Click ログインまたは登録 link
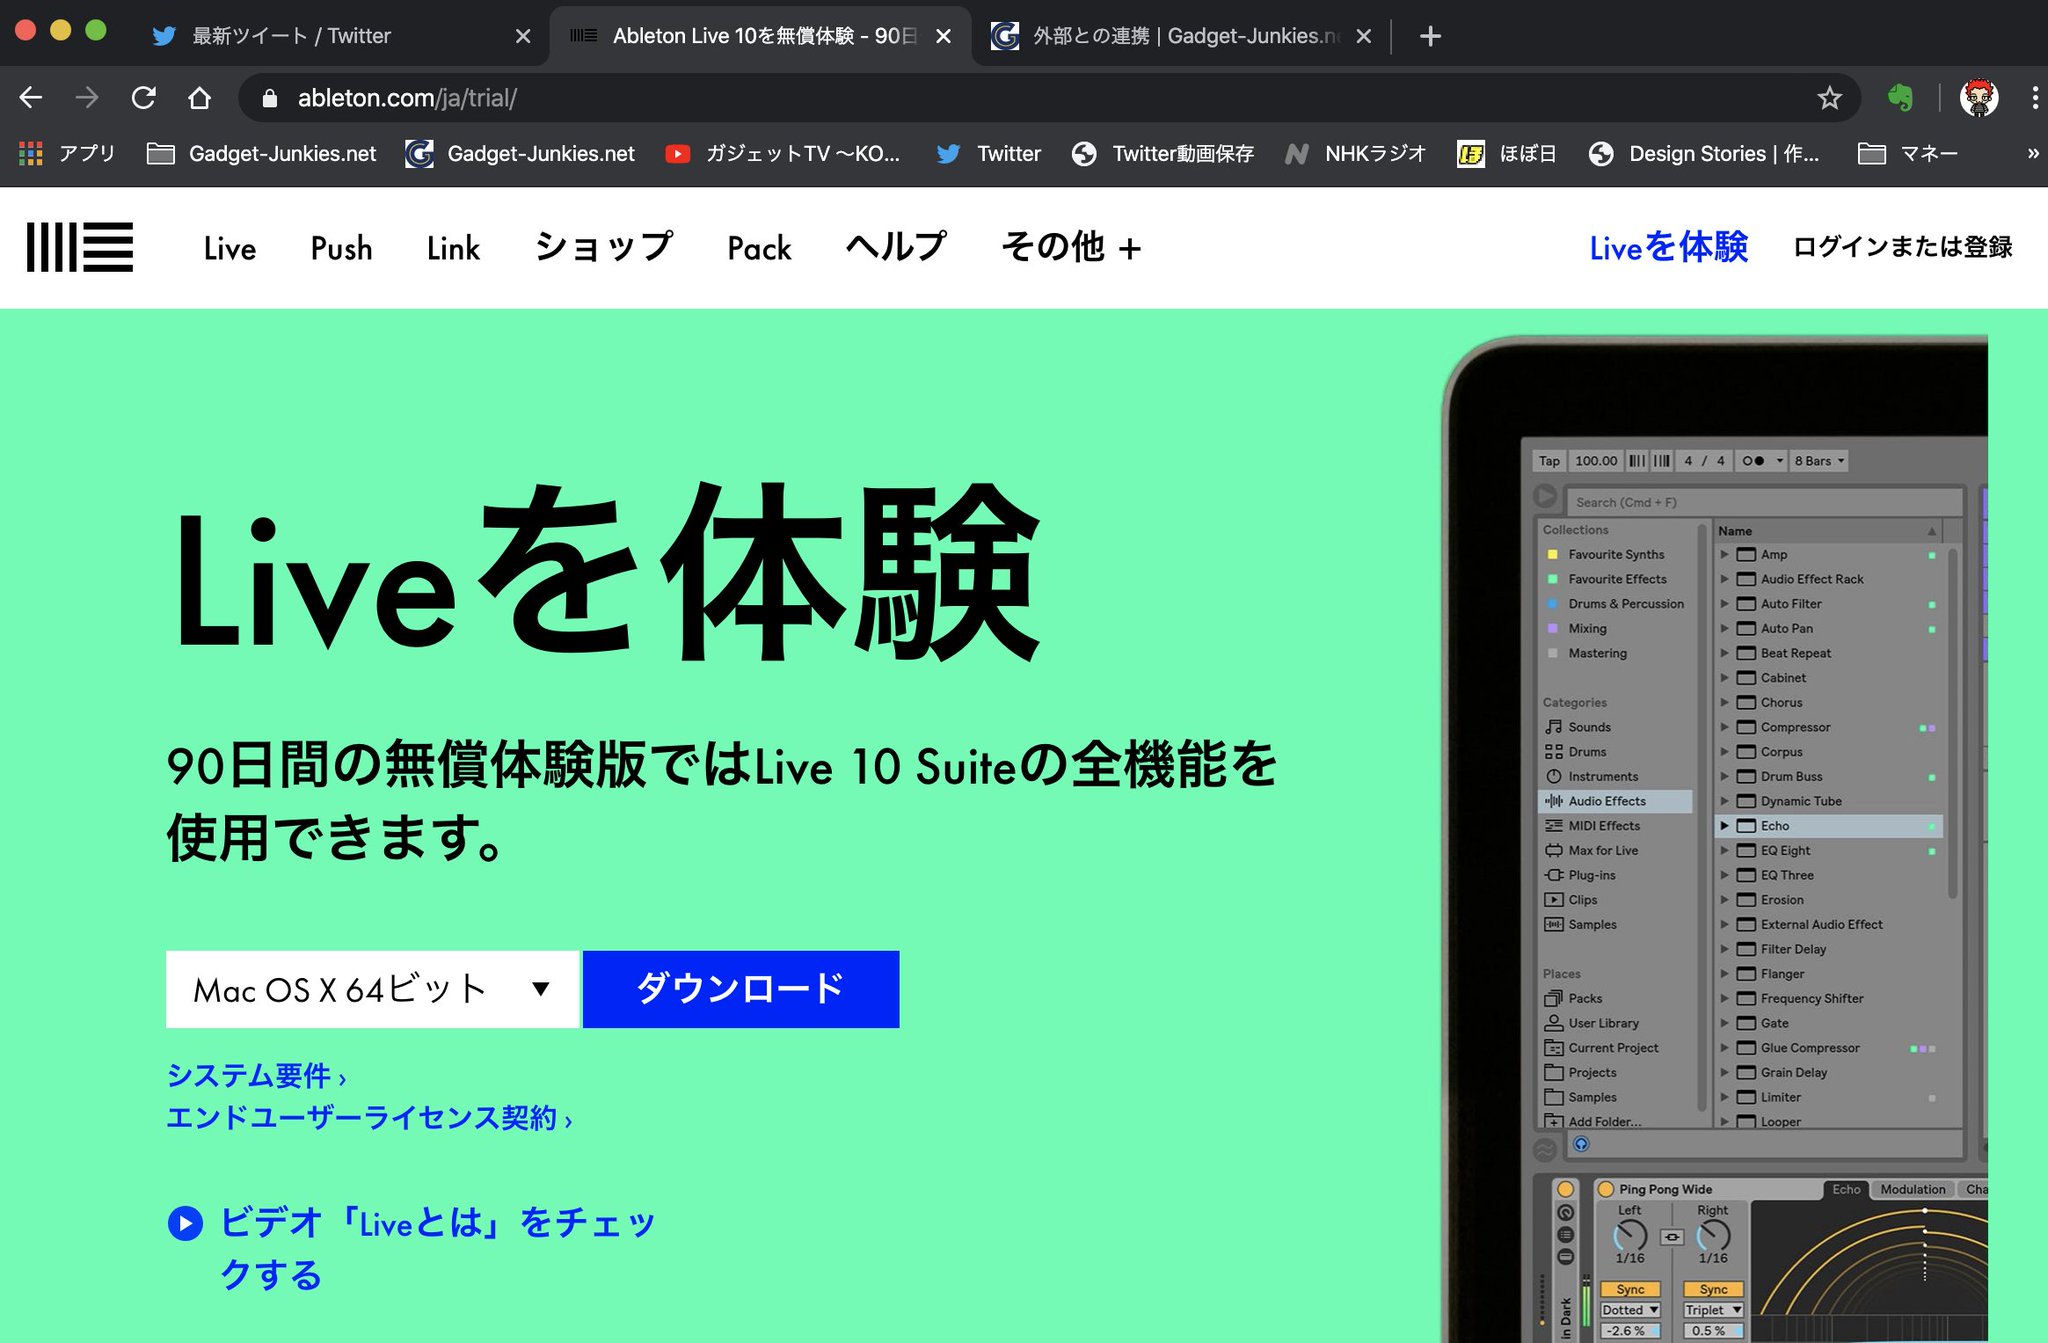2048x1343 pixels. coord(1901,247)
